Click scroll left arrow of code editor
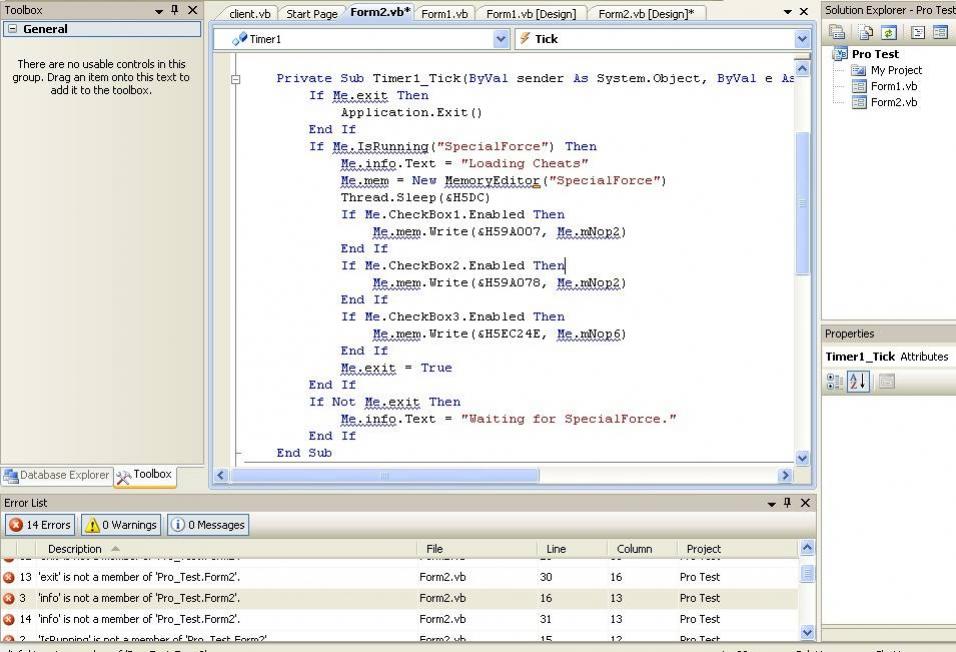Viewport: 956px width, 652px height. coord(221,475)
